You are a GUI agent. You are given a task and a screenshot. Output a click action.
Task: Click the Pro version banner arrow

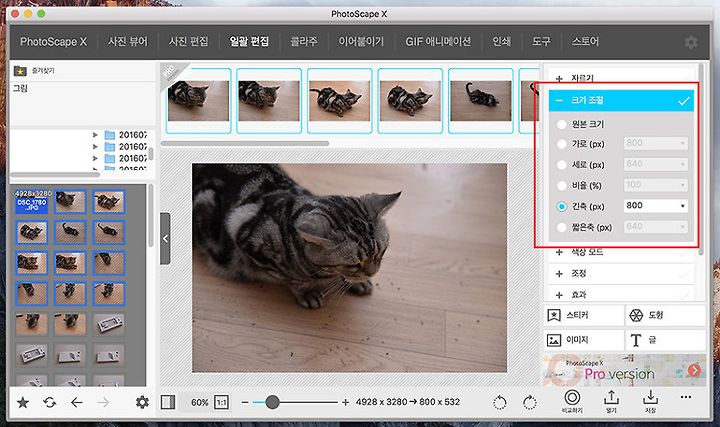point(695,370)
